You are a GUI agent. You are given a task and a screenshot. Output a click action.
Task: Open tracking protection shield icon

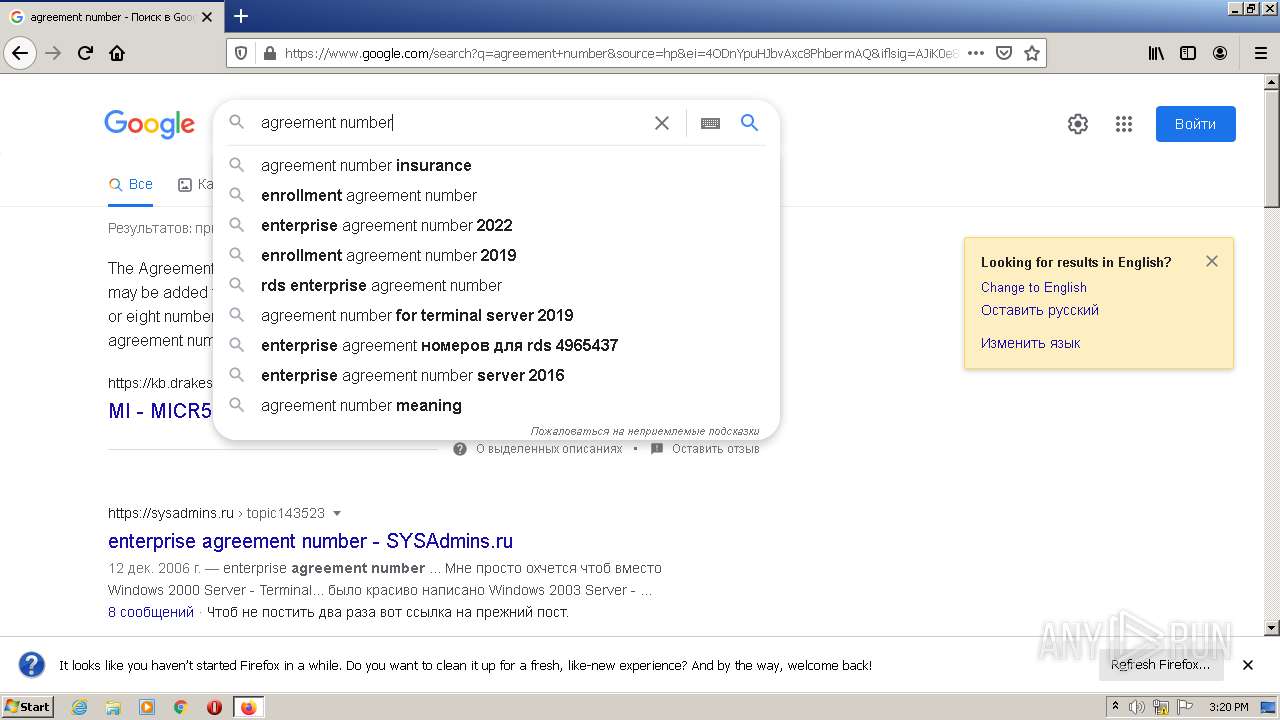point(241,53)
